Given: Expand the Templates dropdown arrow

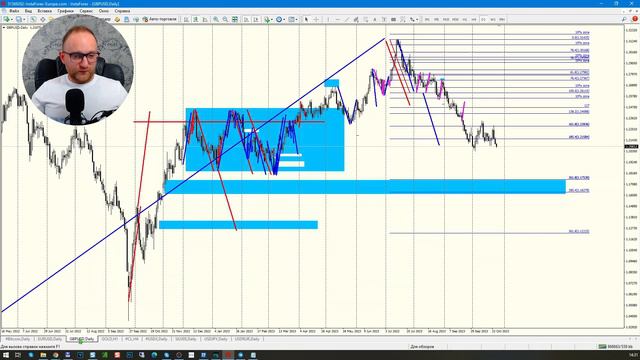Looking at the screenshot, I should click(297, 19).
